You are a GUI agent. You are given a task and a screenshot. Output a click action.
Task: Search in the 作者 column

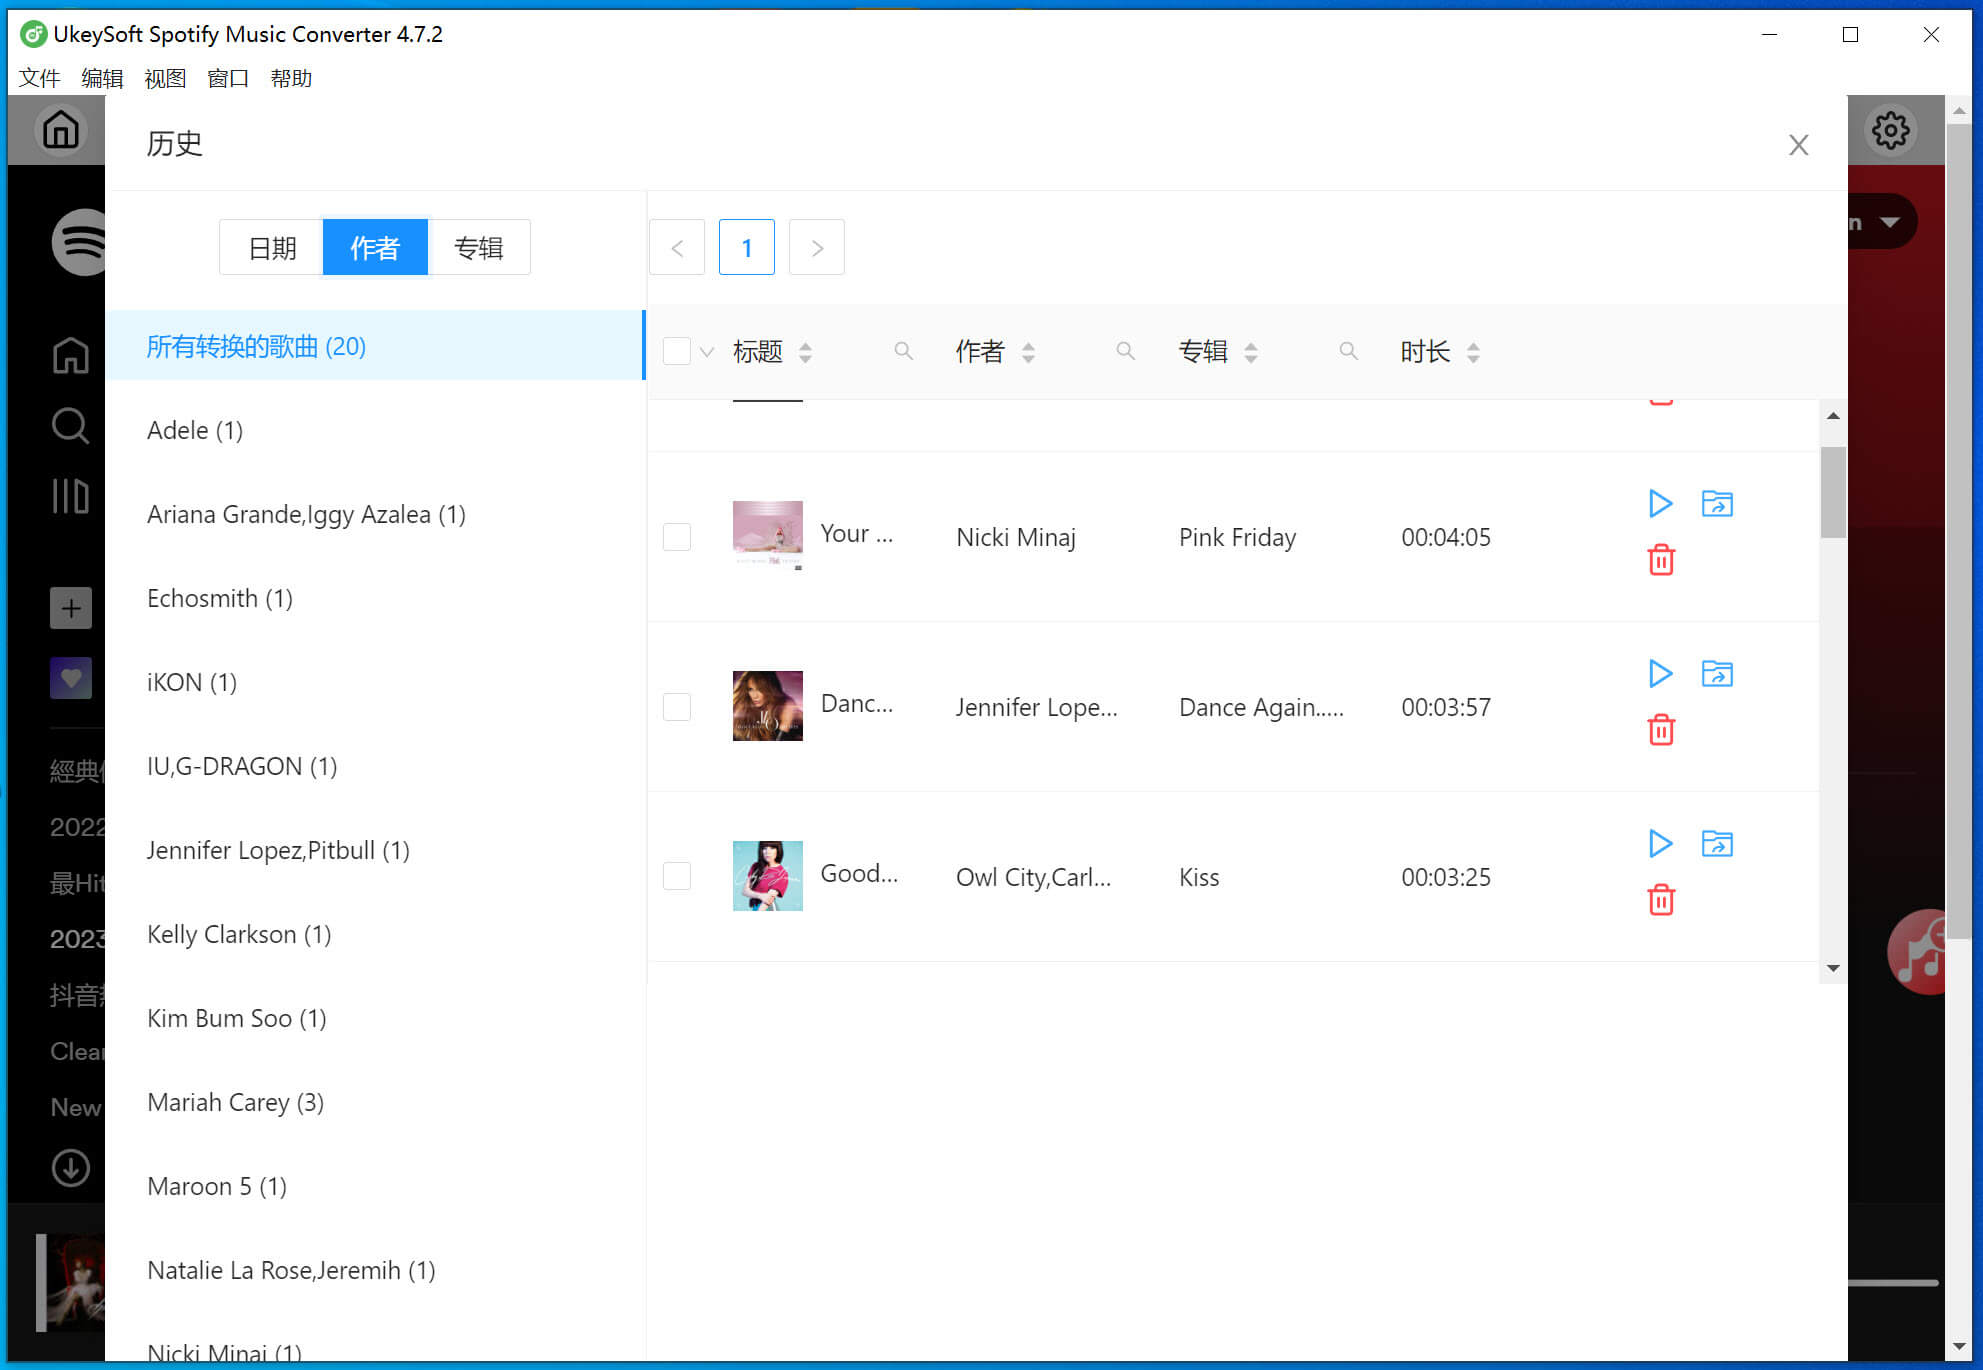pyautogui.click(x=1125, y=351)
